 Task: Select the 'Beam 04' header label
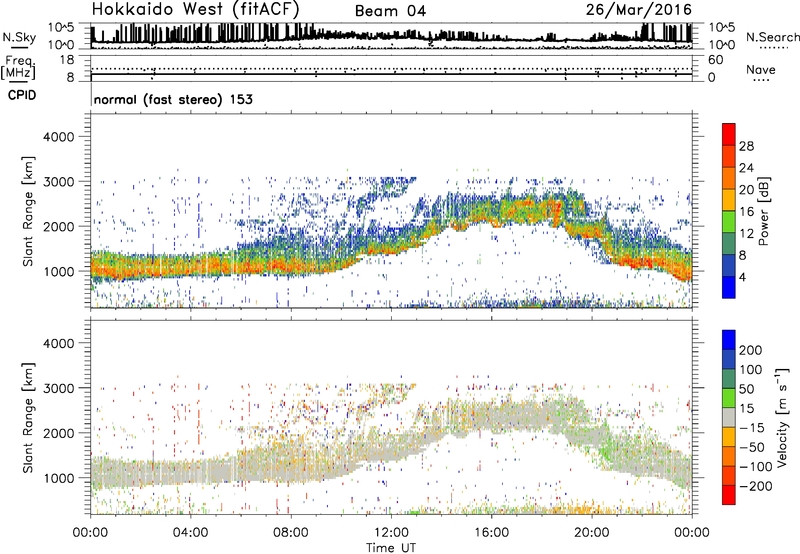coord(390,11)
